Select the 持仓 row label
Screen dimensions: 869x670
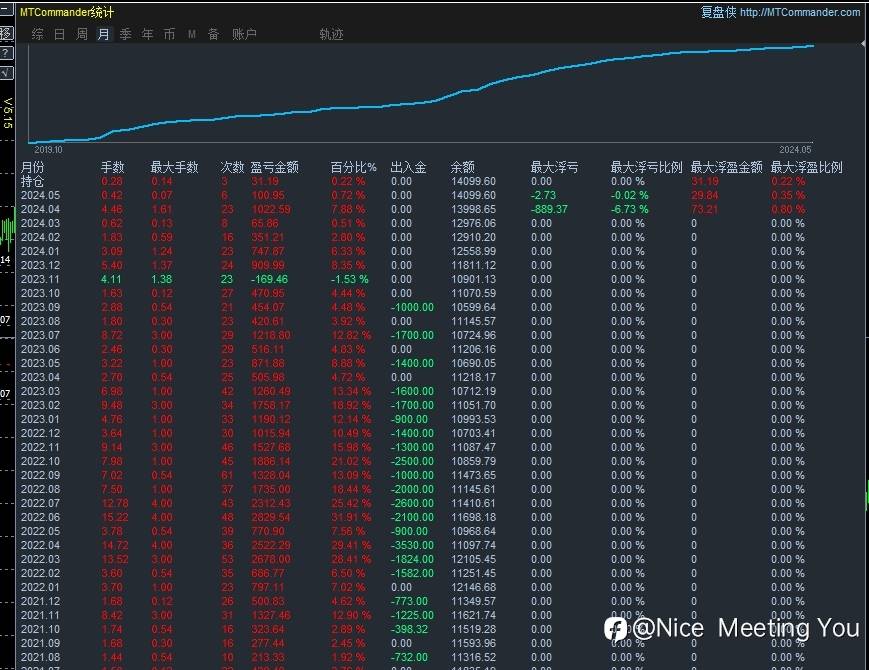point(32,181)
